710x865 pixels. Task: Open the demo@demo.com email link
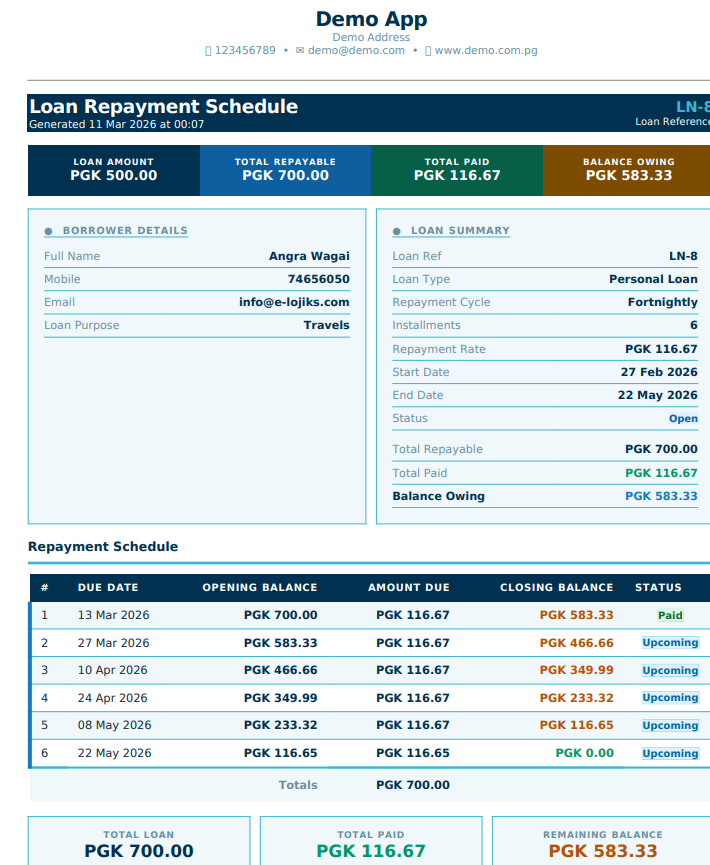pyautogui.click(x=356, y=51)
